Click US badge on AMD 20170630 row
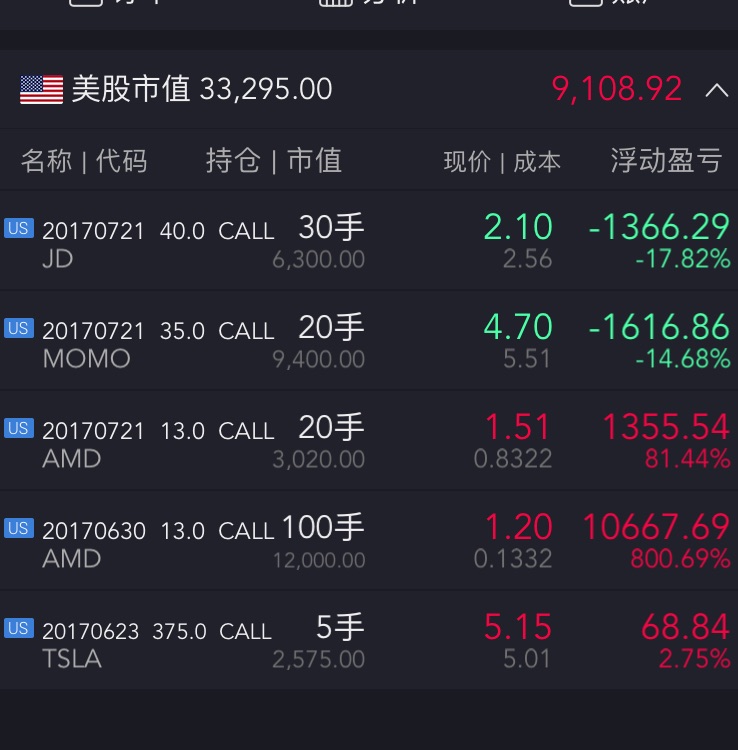738x750 pixels. click(18, 528)
